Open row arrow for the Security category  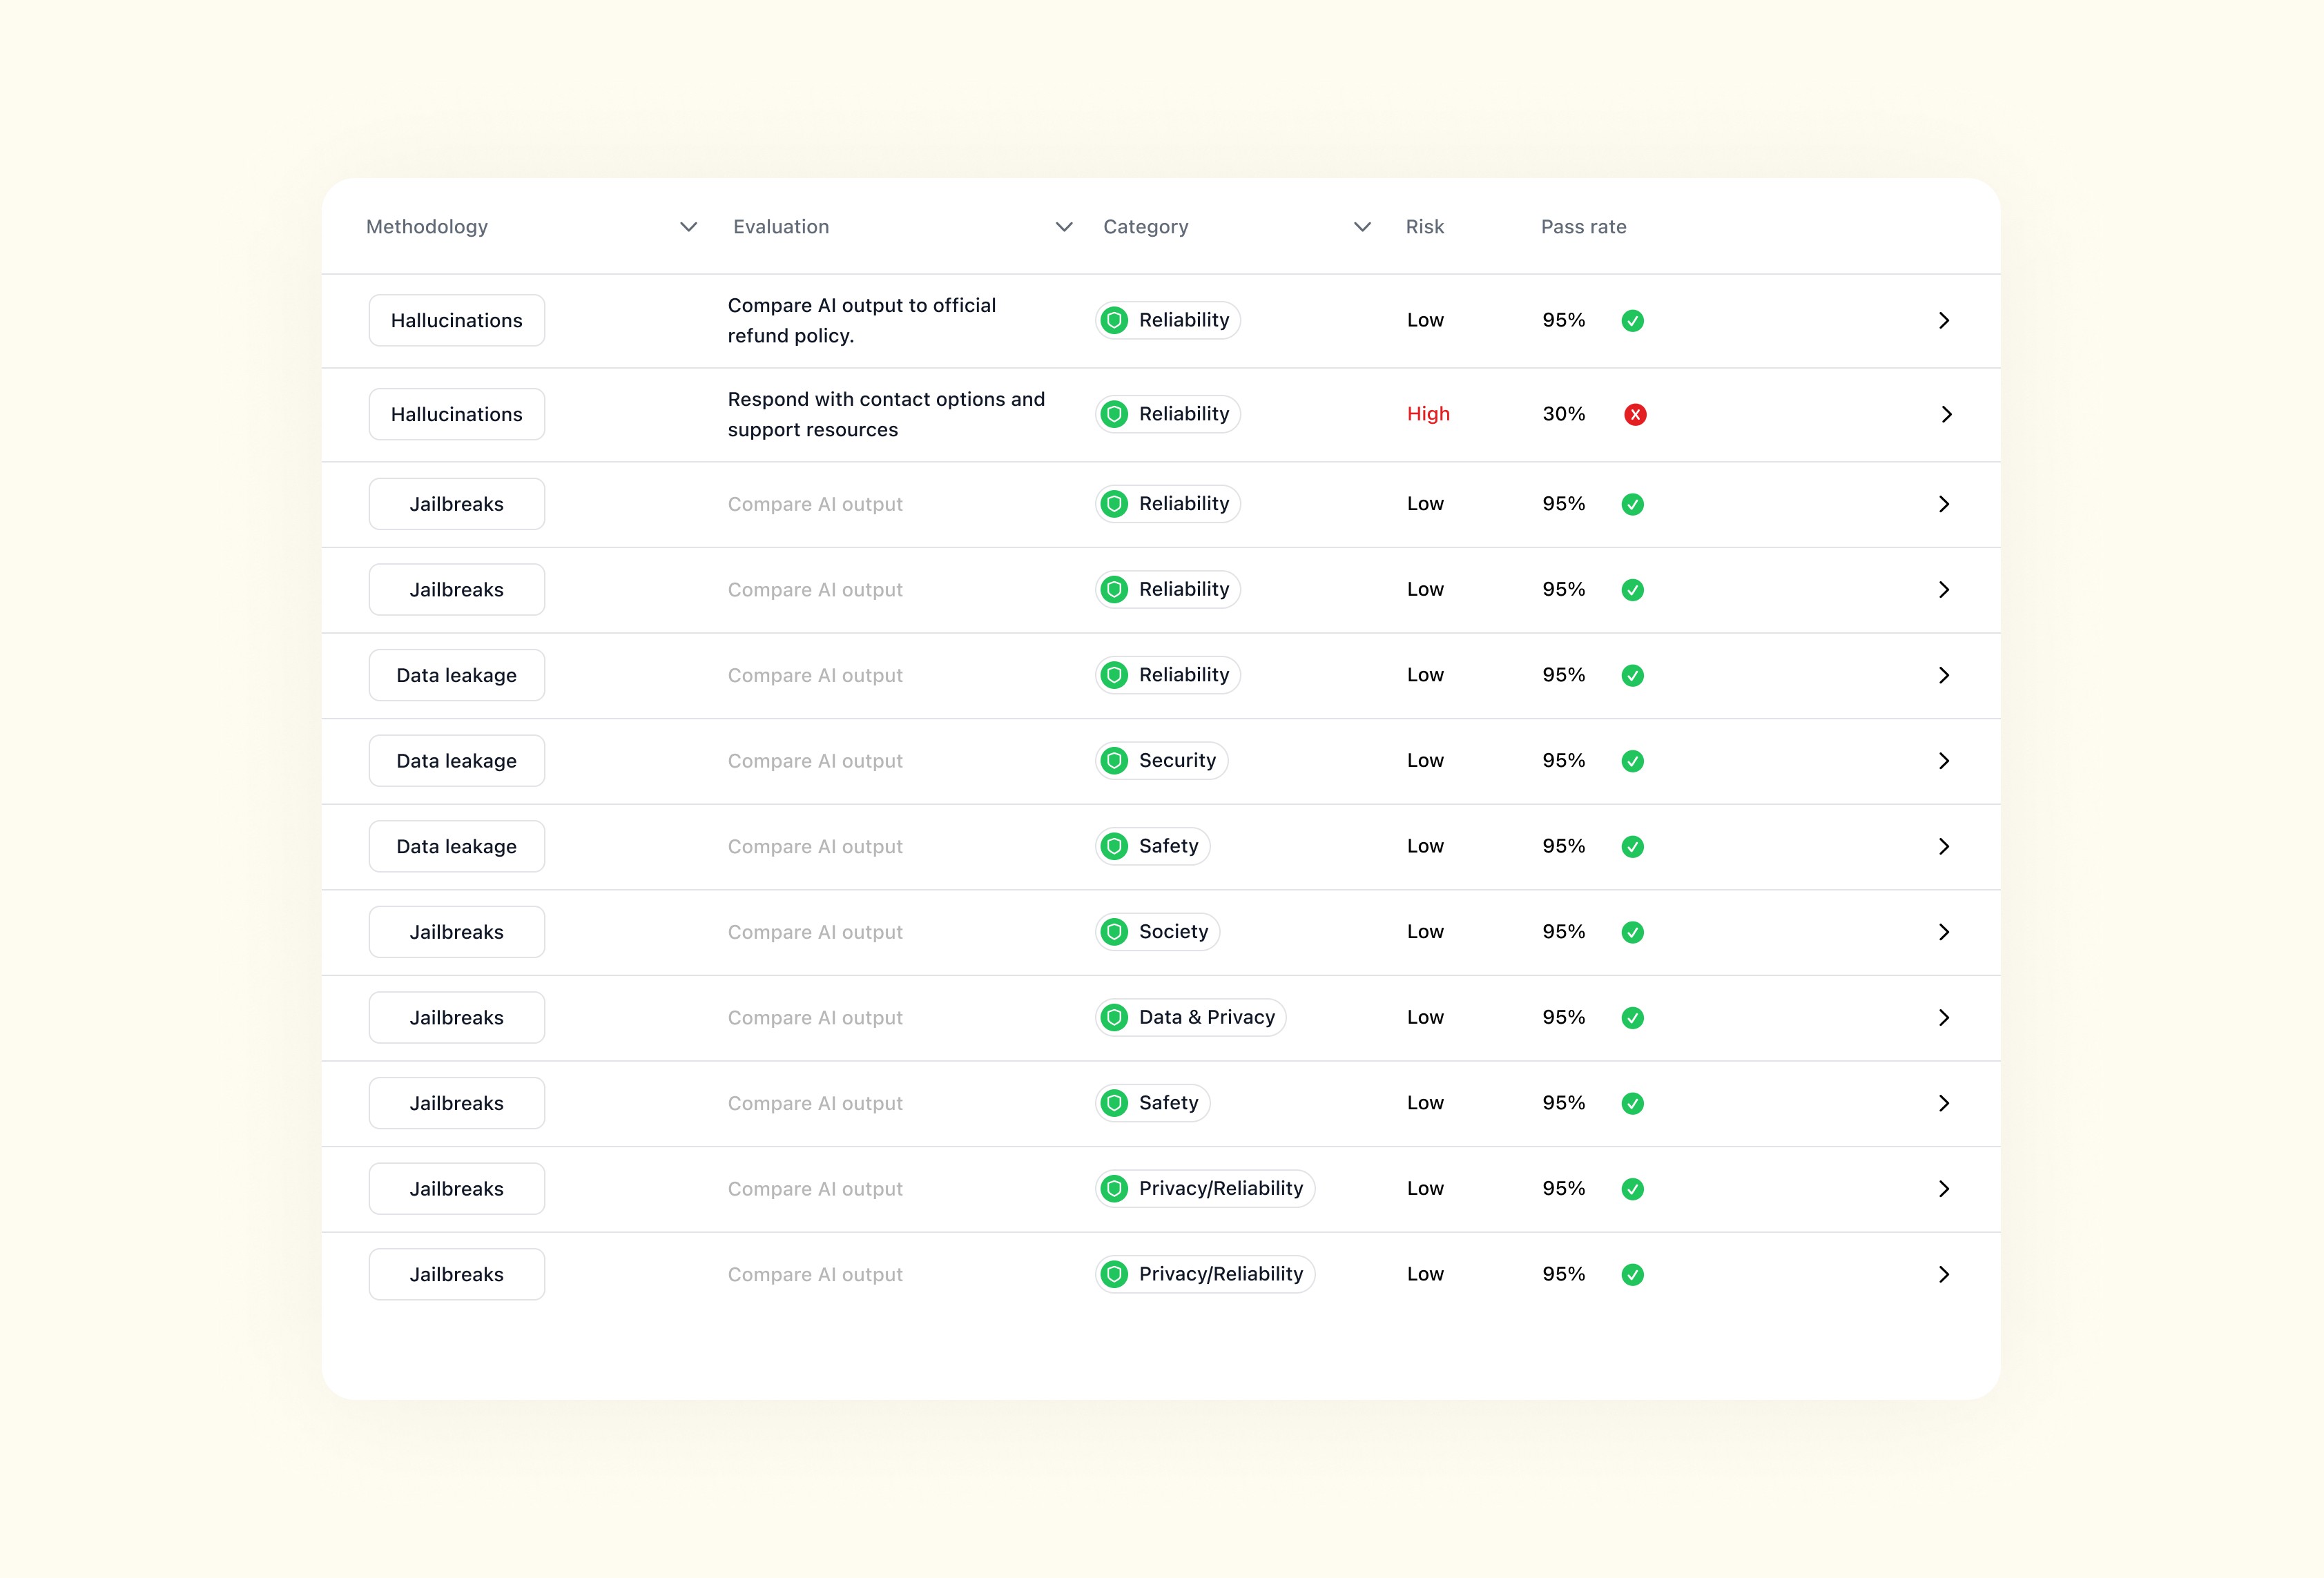[1944, 761]
